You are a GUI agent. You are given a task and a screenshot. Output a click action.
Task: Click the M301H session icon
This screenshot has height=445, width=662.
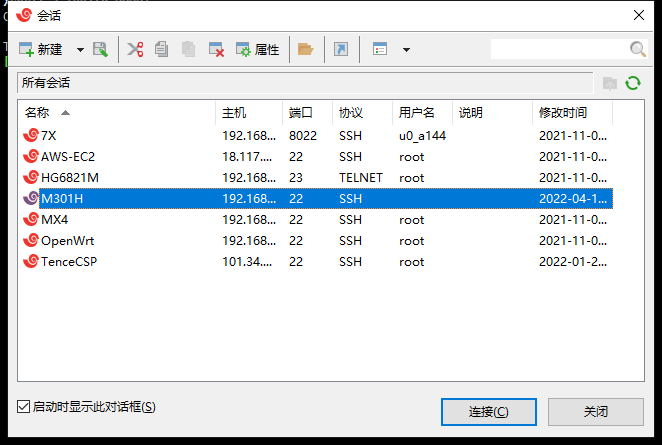(x=31, y=198)
